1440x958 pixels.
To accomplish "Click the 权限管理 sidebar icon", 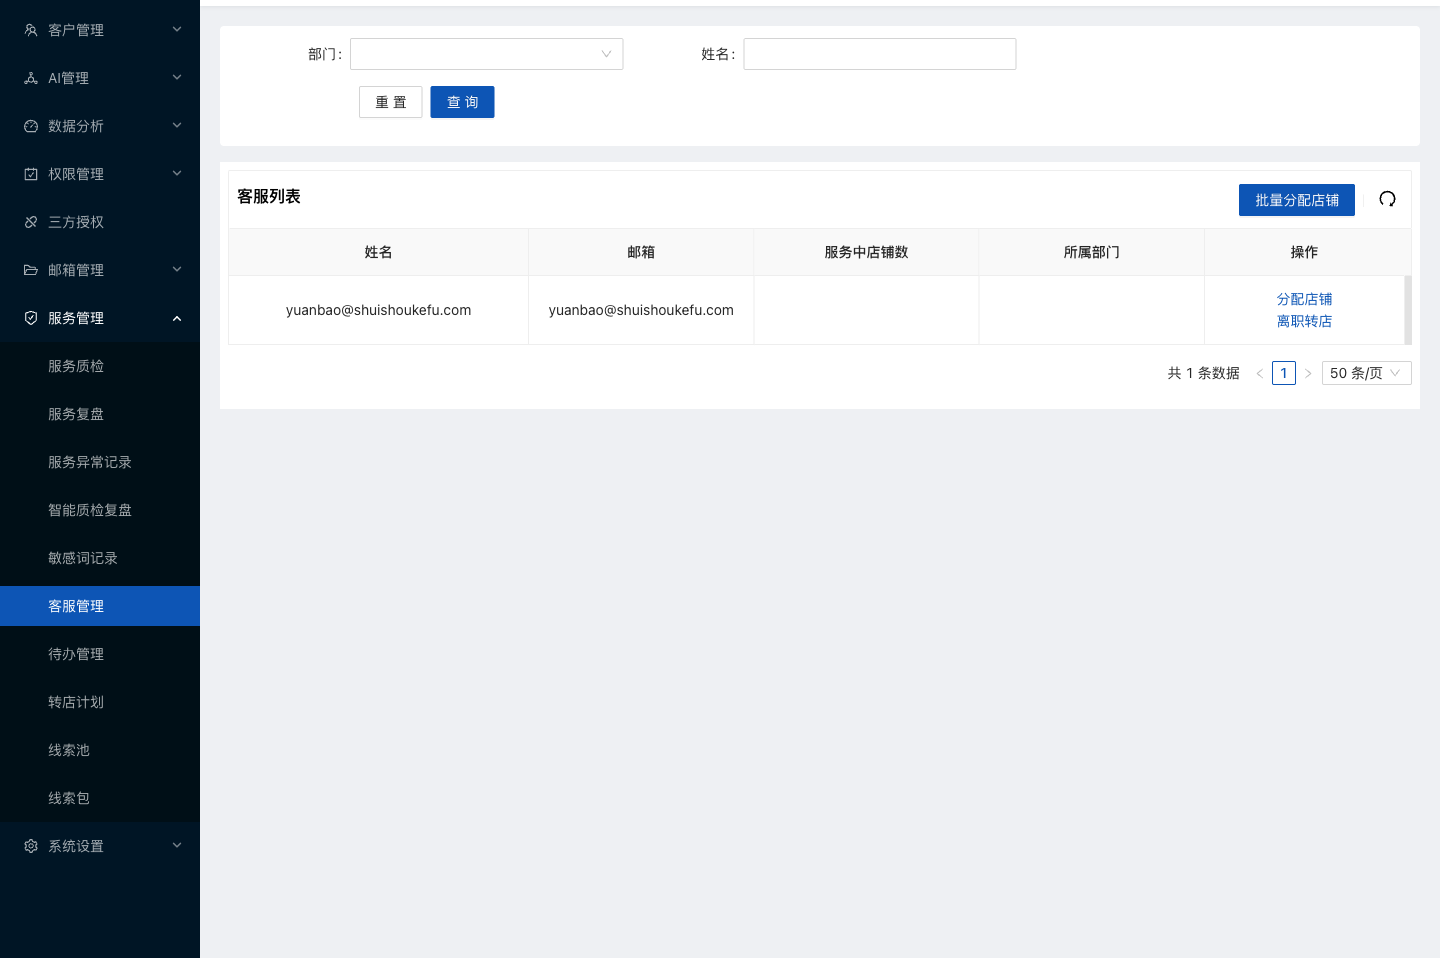I will pos(31,174).
